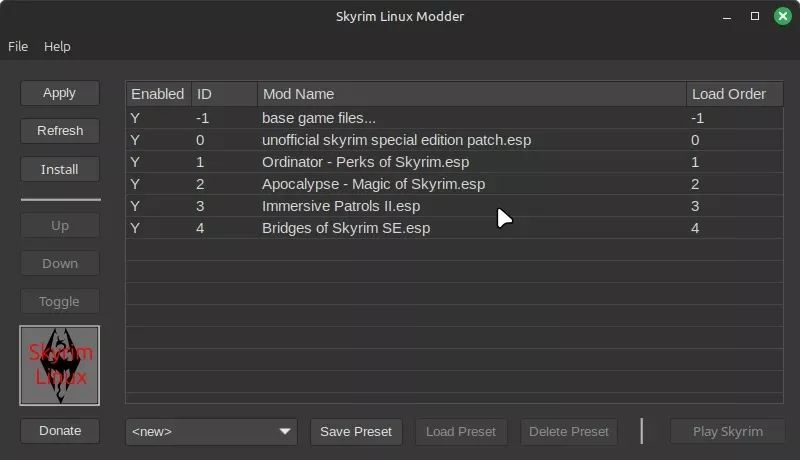This screenshot has height=460, width=800.
Task: Select the Immersive Patrols II.esp entry
Action: [x=454, y=206]
